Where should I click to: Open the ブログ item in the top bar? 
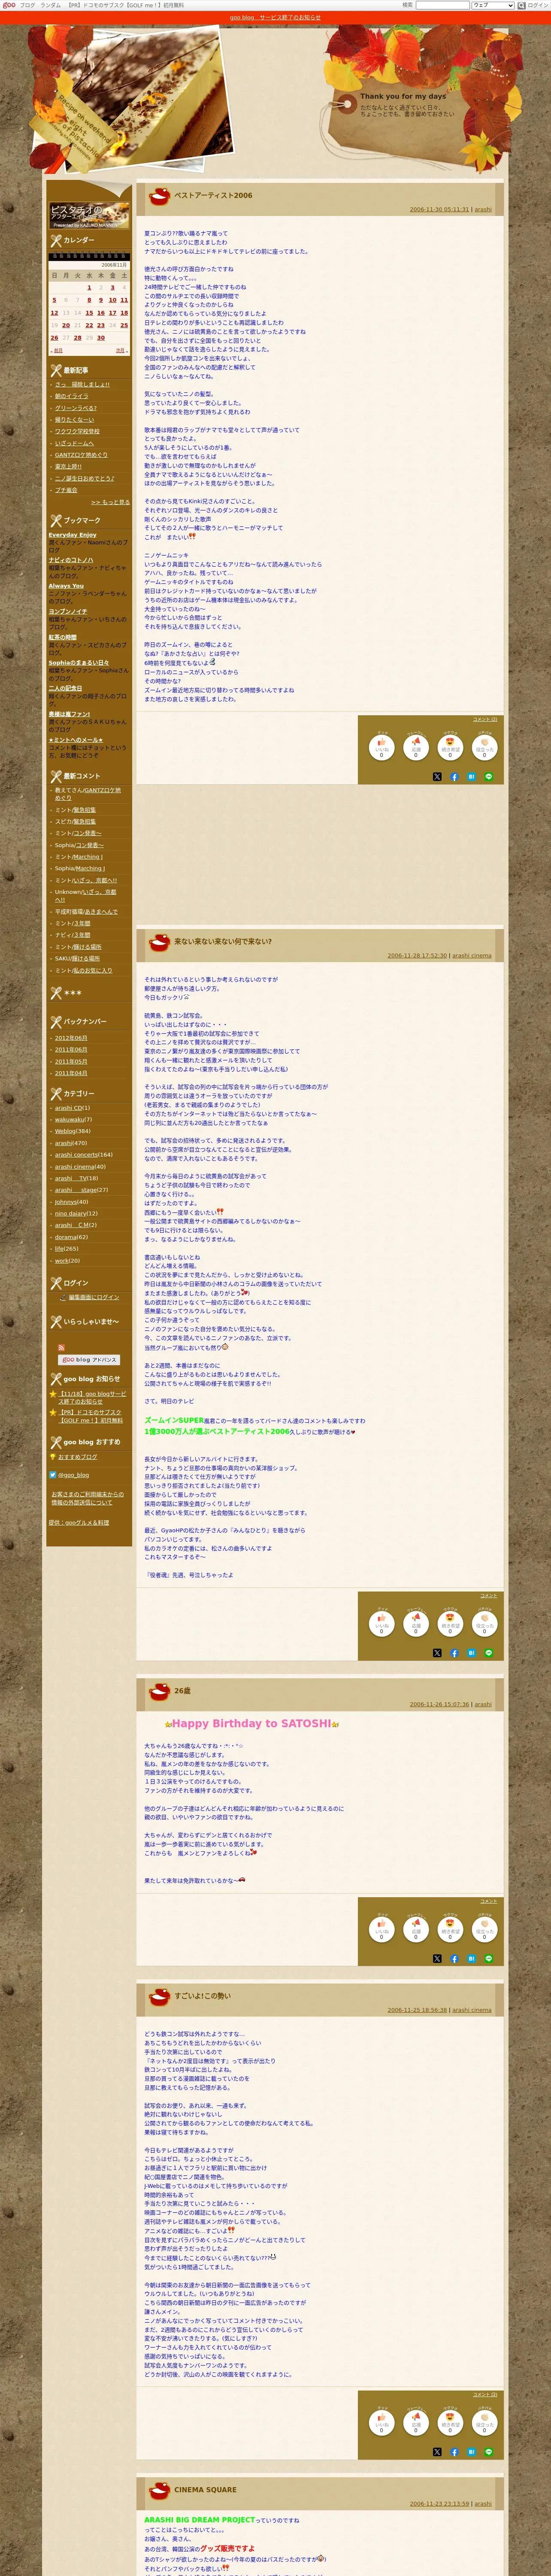[27, 5]
